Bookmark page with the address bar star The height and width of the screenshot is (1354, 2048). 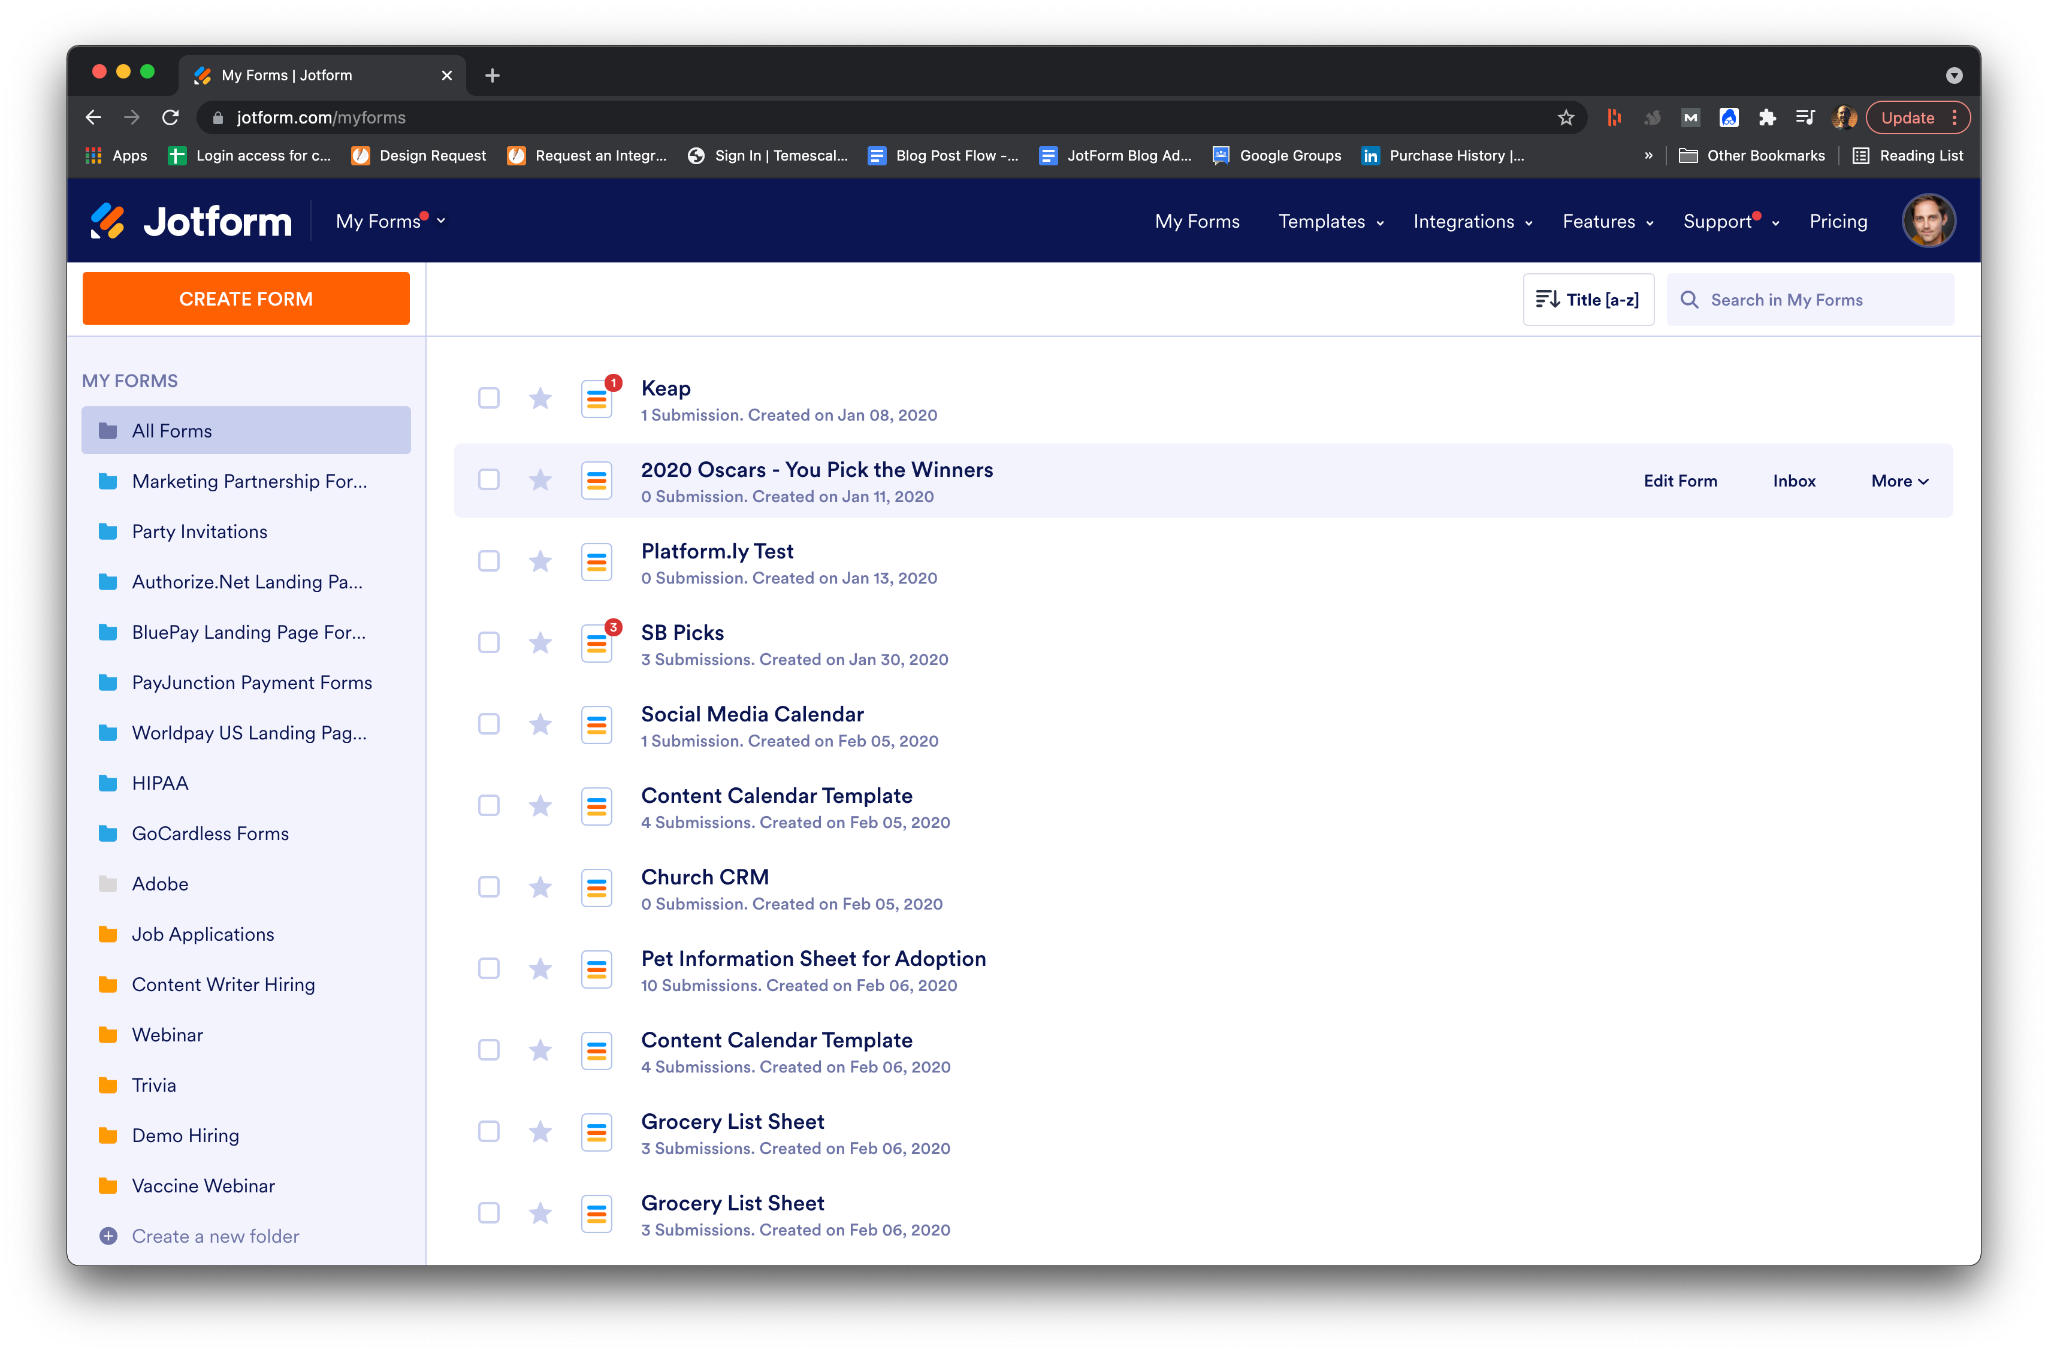click(x=1566, y=118)
